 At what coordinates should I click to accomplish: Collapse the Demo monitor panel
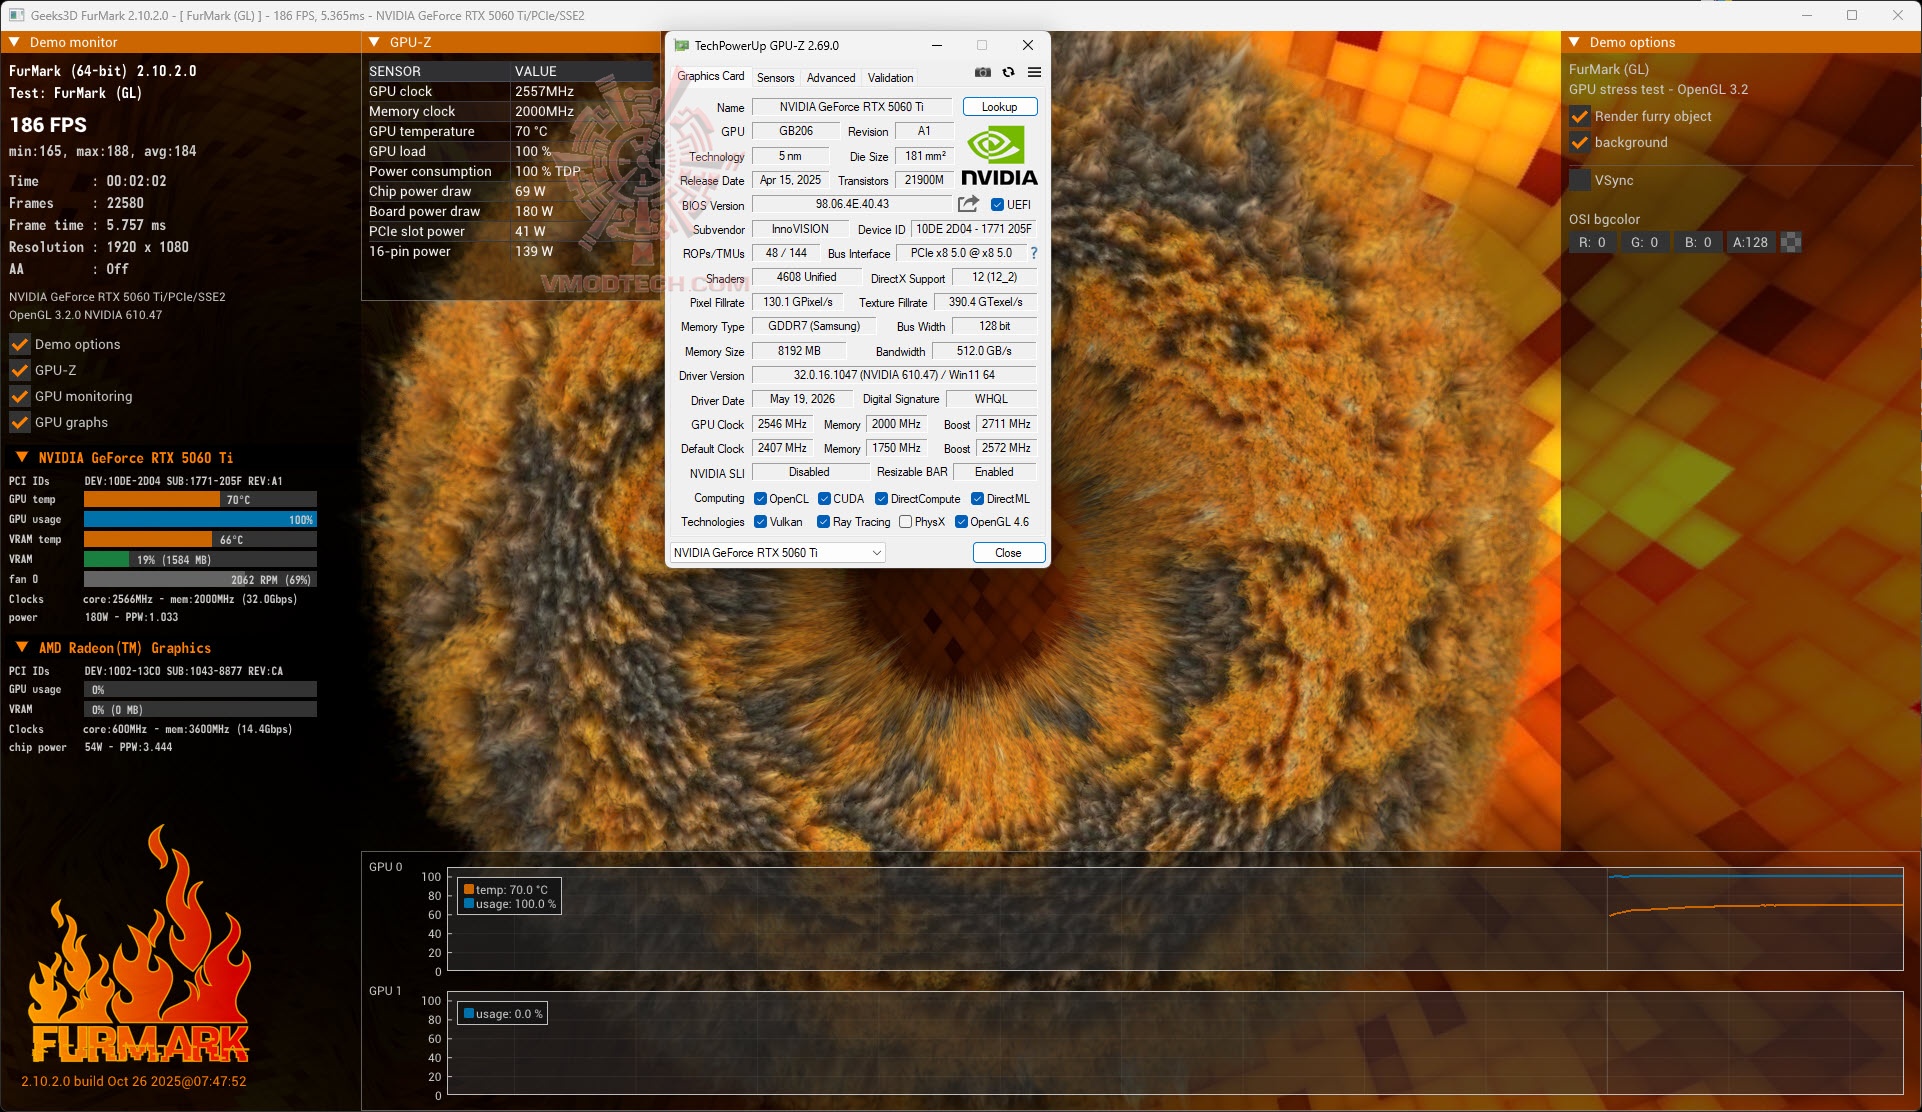pos(14,42)
